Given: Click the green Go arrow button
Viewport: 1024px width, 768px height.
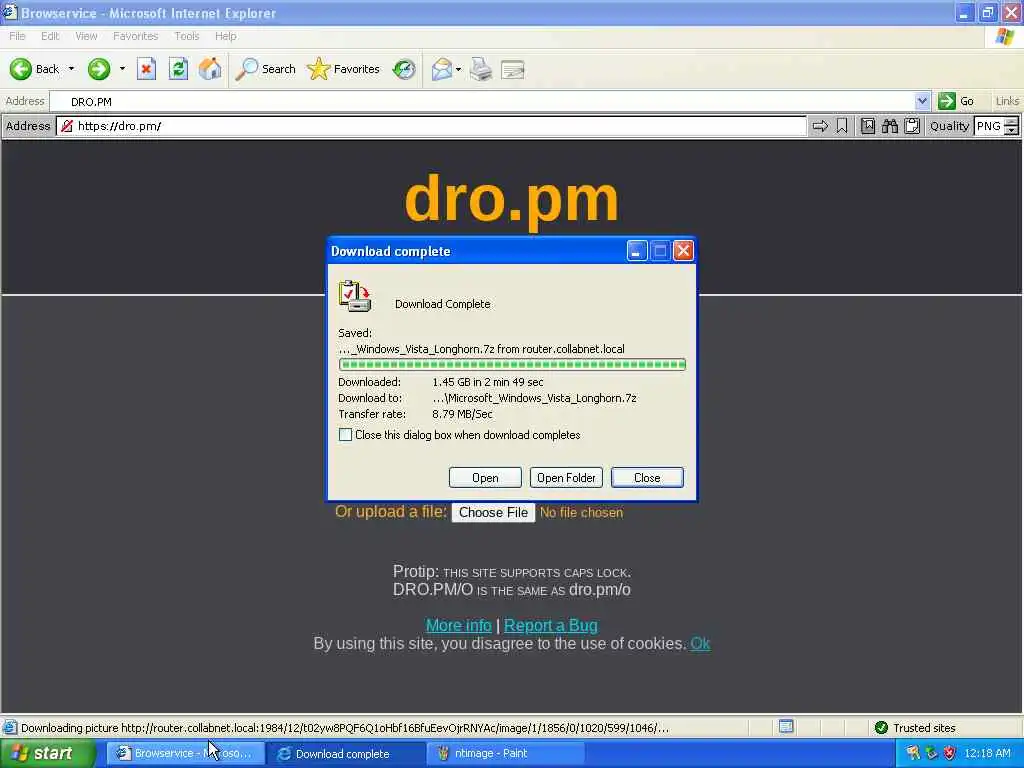Looking at the screenshot, I should [x=946, y=101].
